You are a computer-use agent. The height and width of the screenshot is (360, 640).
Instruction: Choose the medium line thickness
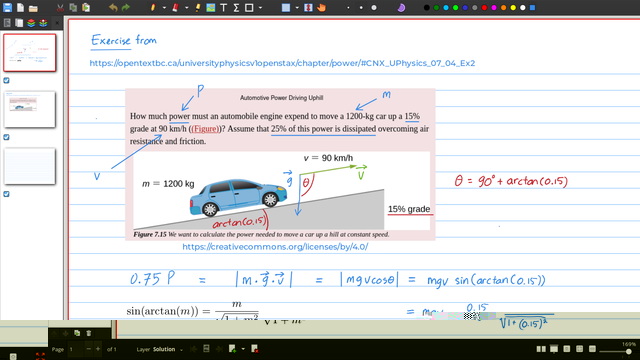click(x=361, y=8)
